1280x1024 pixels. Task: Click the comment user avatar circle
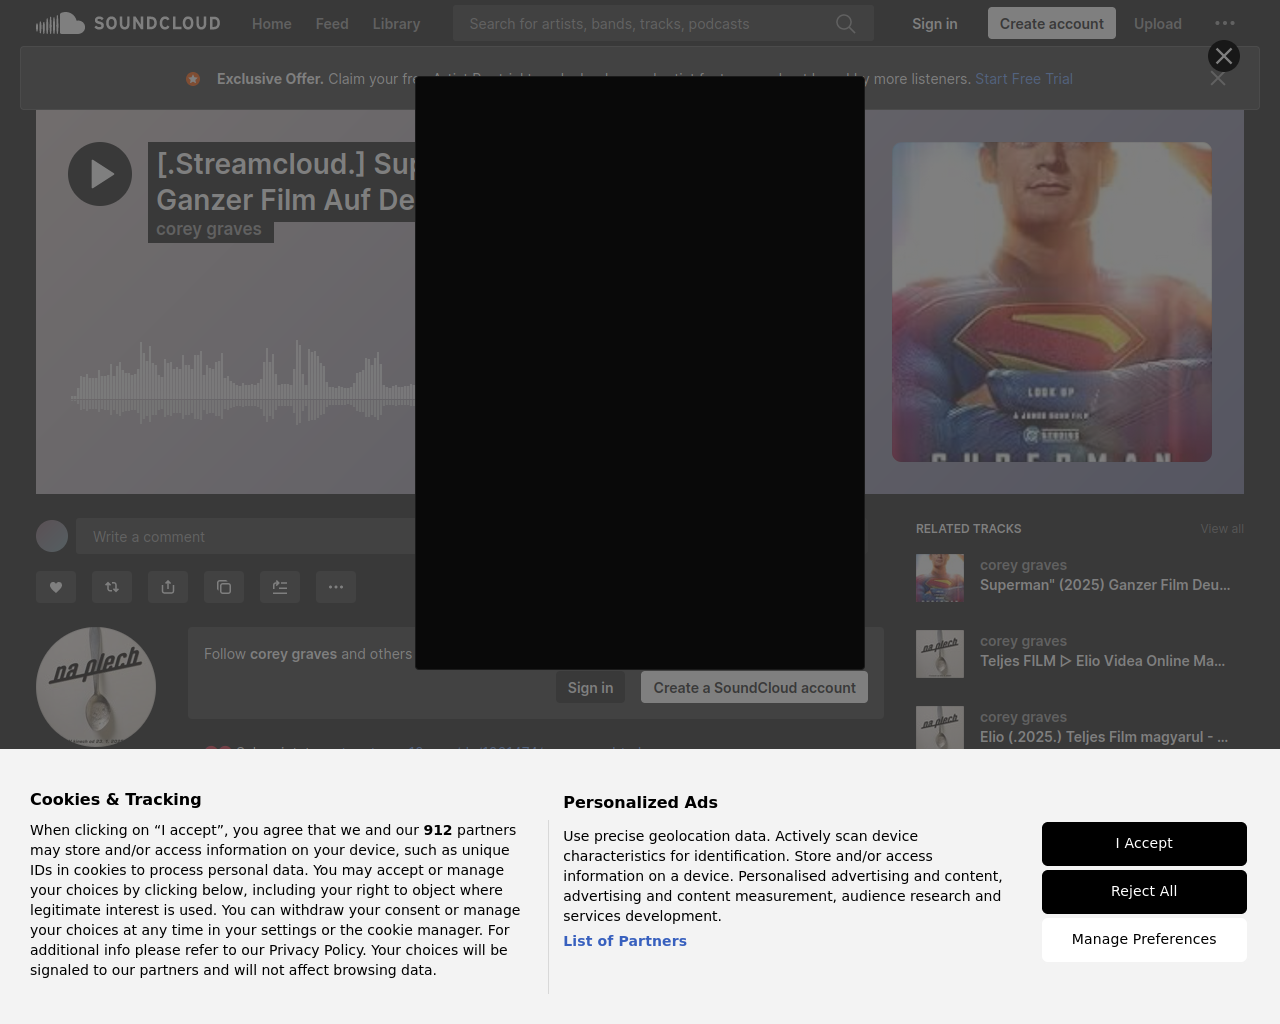pos(52,536)
